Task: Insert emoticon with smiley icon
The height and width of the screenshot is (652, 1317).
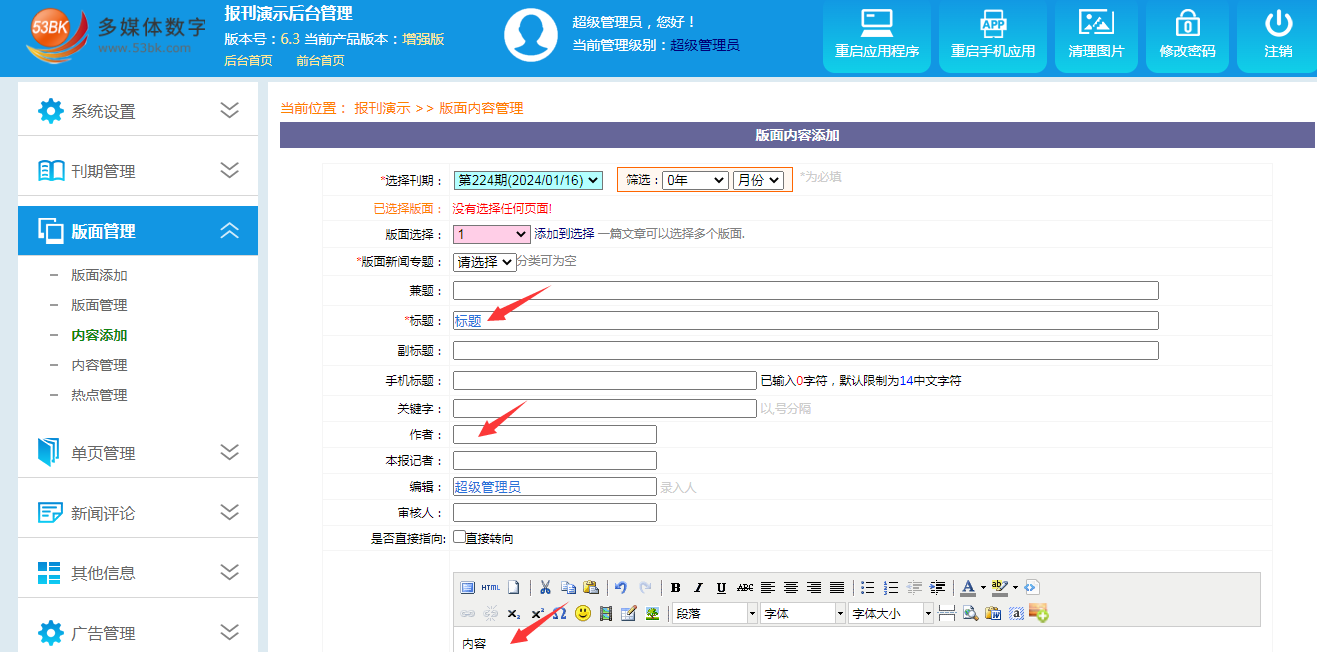Action: [x=583, y=613]
